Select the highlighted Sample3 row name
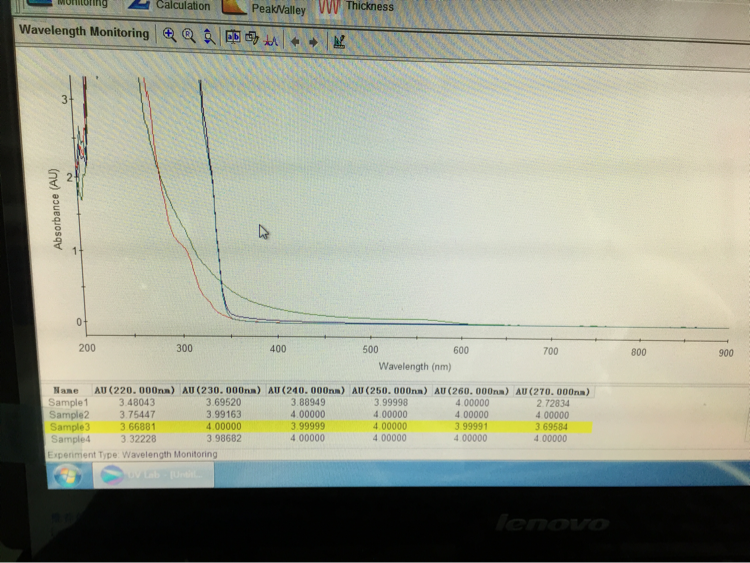The width and height of the screenshot is (750, 563). click(x=69, y=427)
